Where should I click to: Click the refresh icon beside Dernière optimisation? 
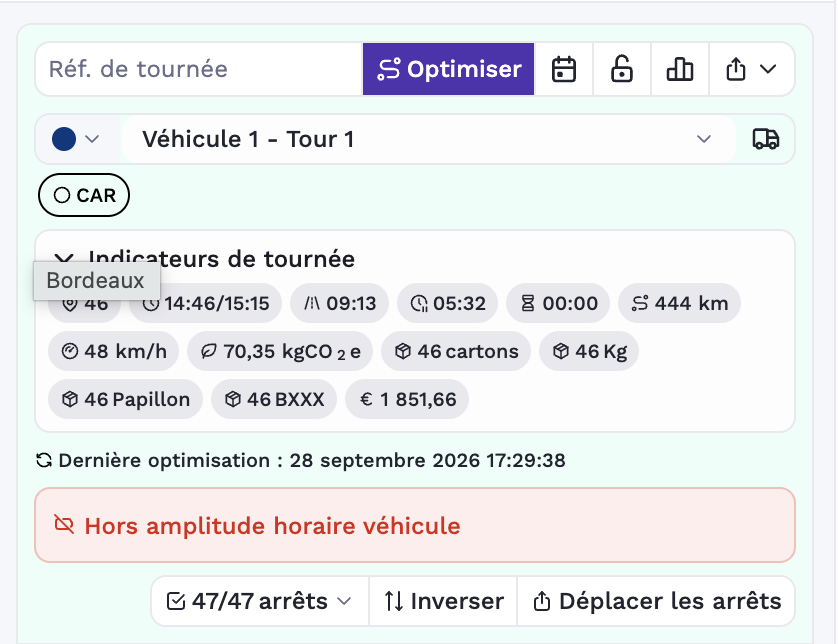44,460
